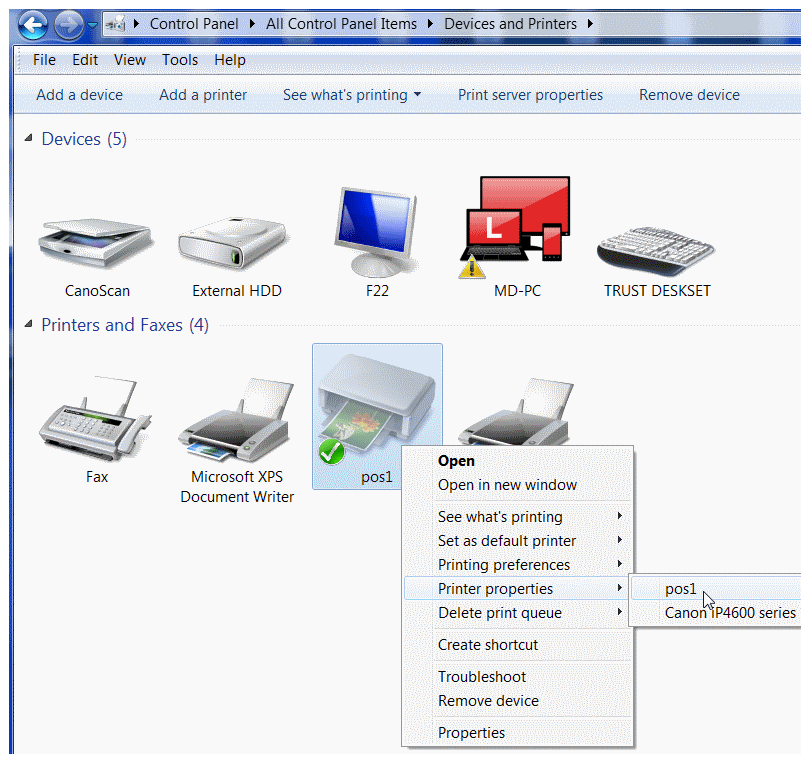
Task: Select the Fax machine icon
Action: pos(95,418)
